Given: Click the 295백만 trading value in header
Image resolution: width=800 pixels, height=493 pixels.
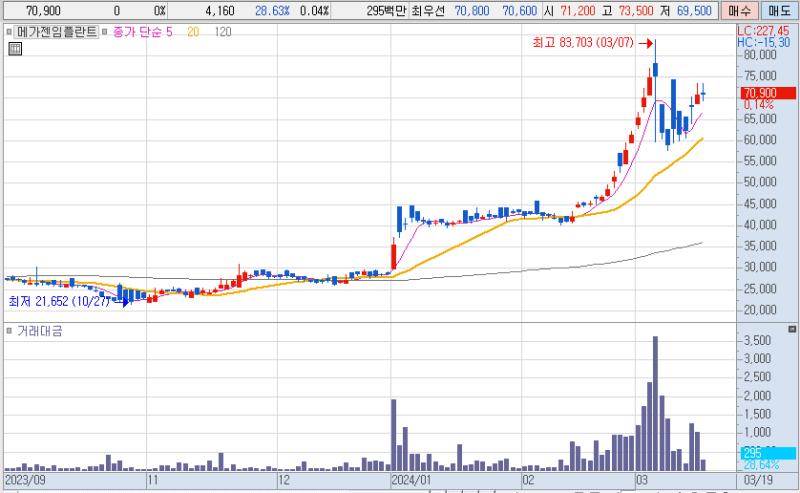Looking at the screenshot, I should [387, 11].
